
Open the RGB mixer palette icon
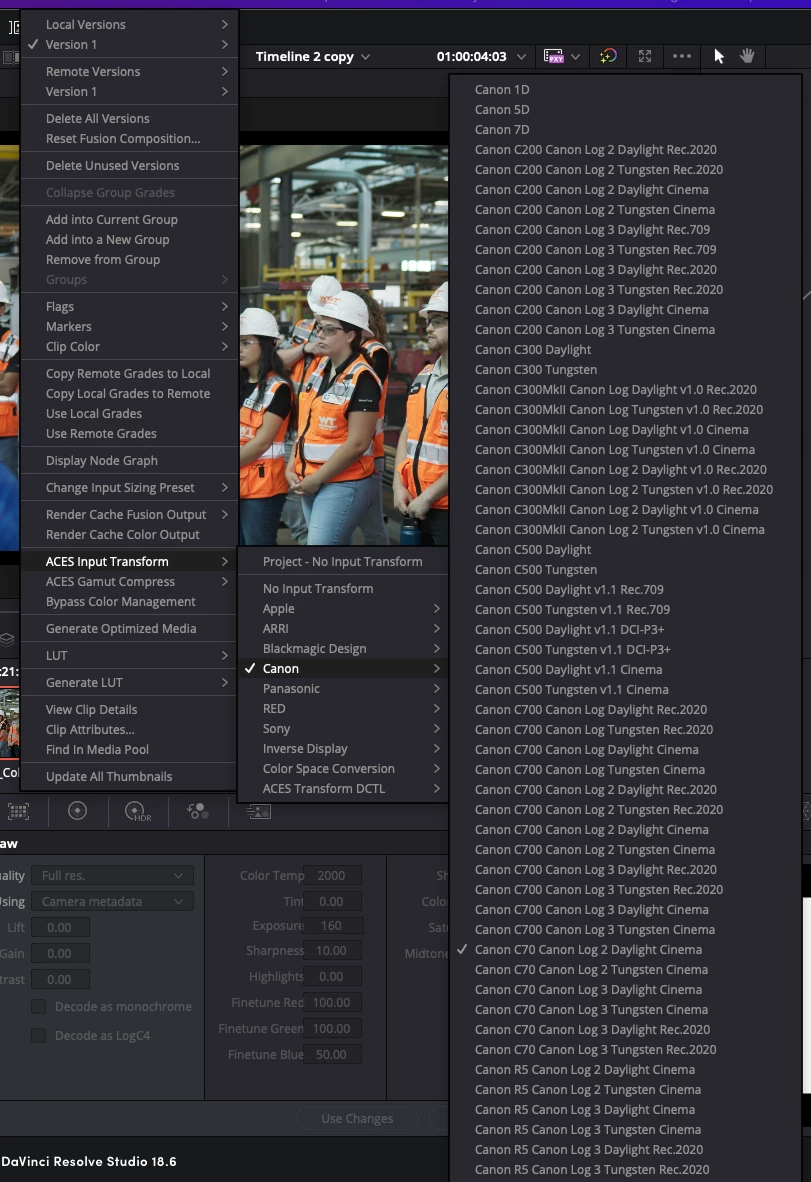pyautogui.click(x=198, y=811)
